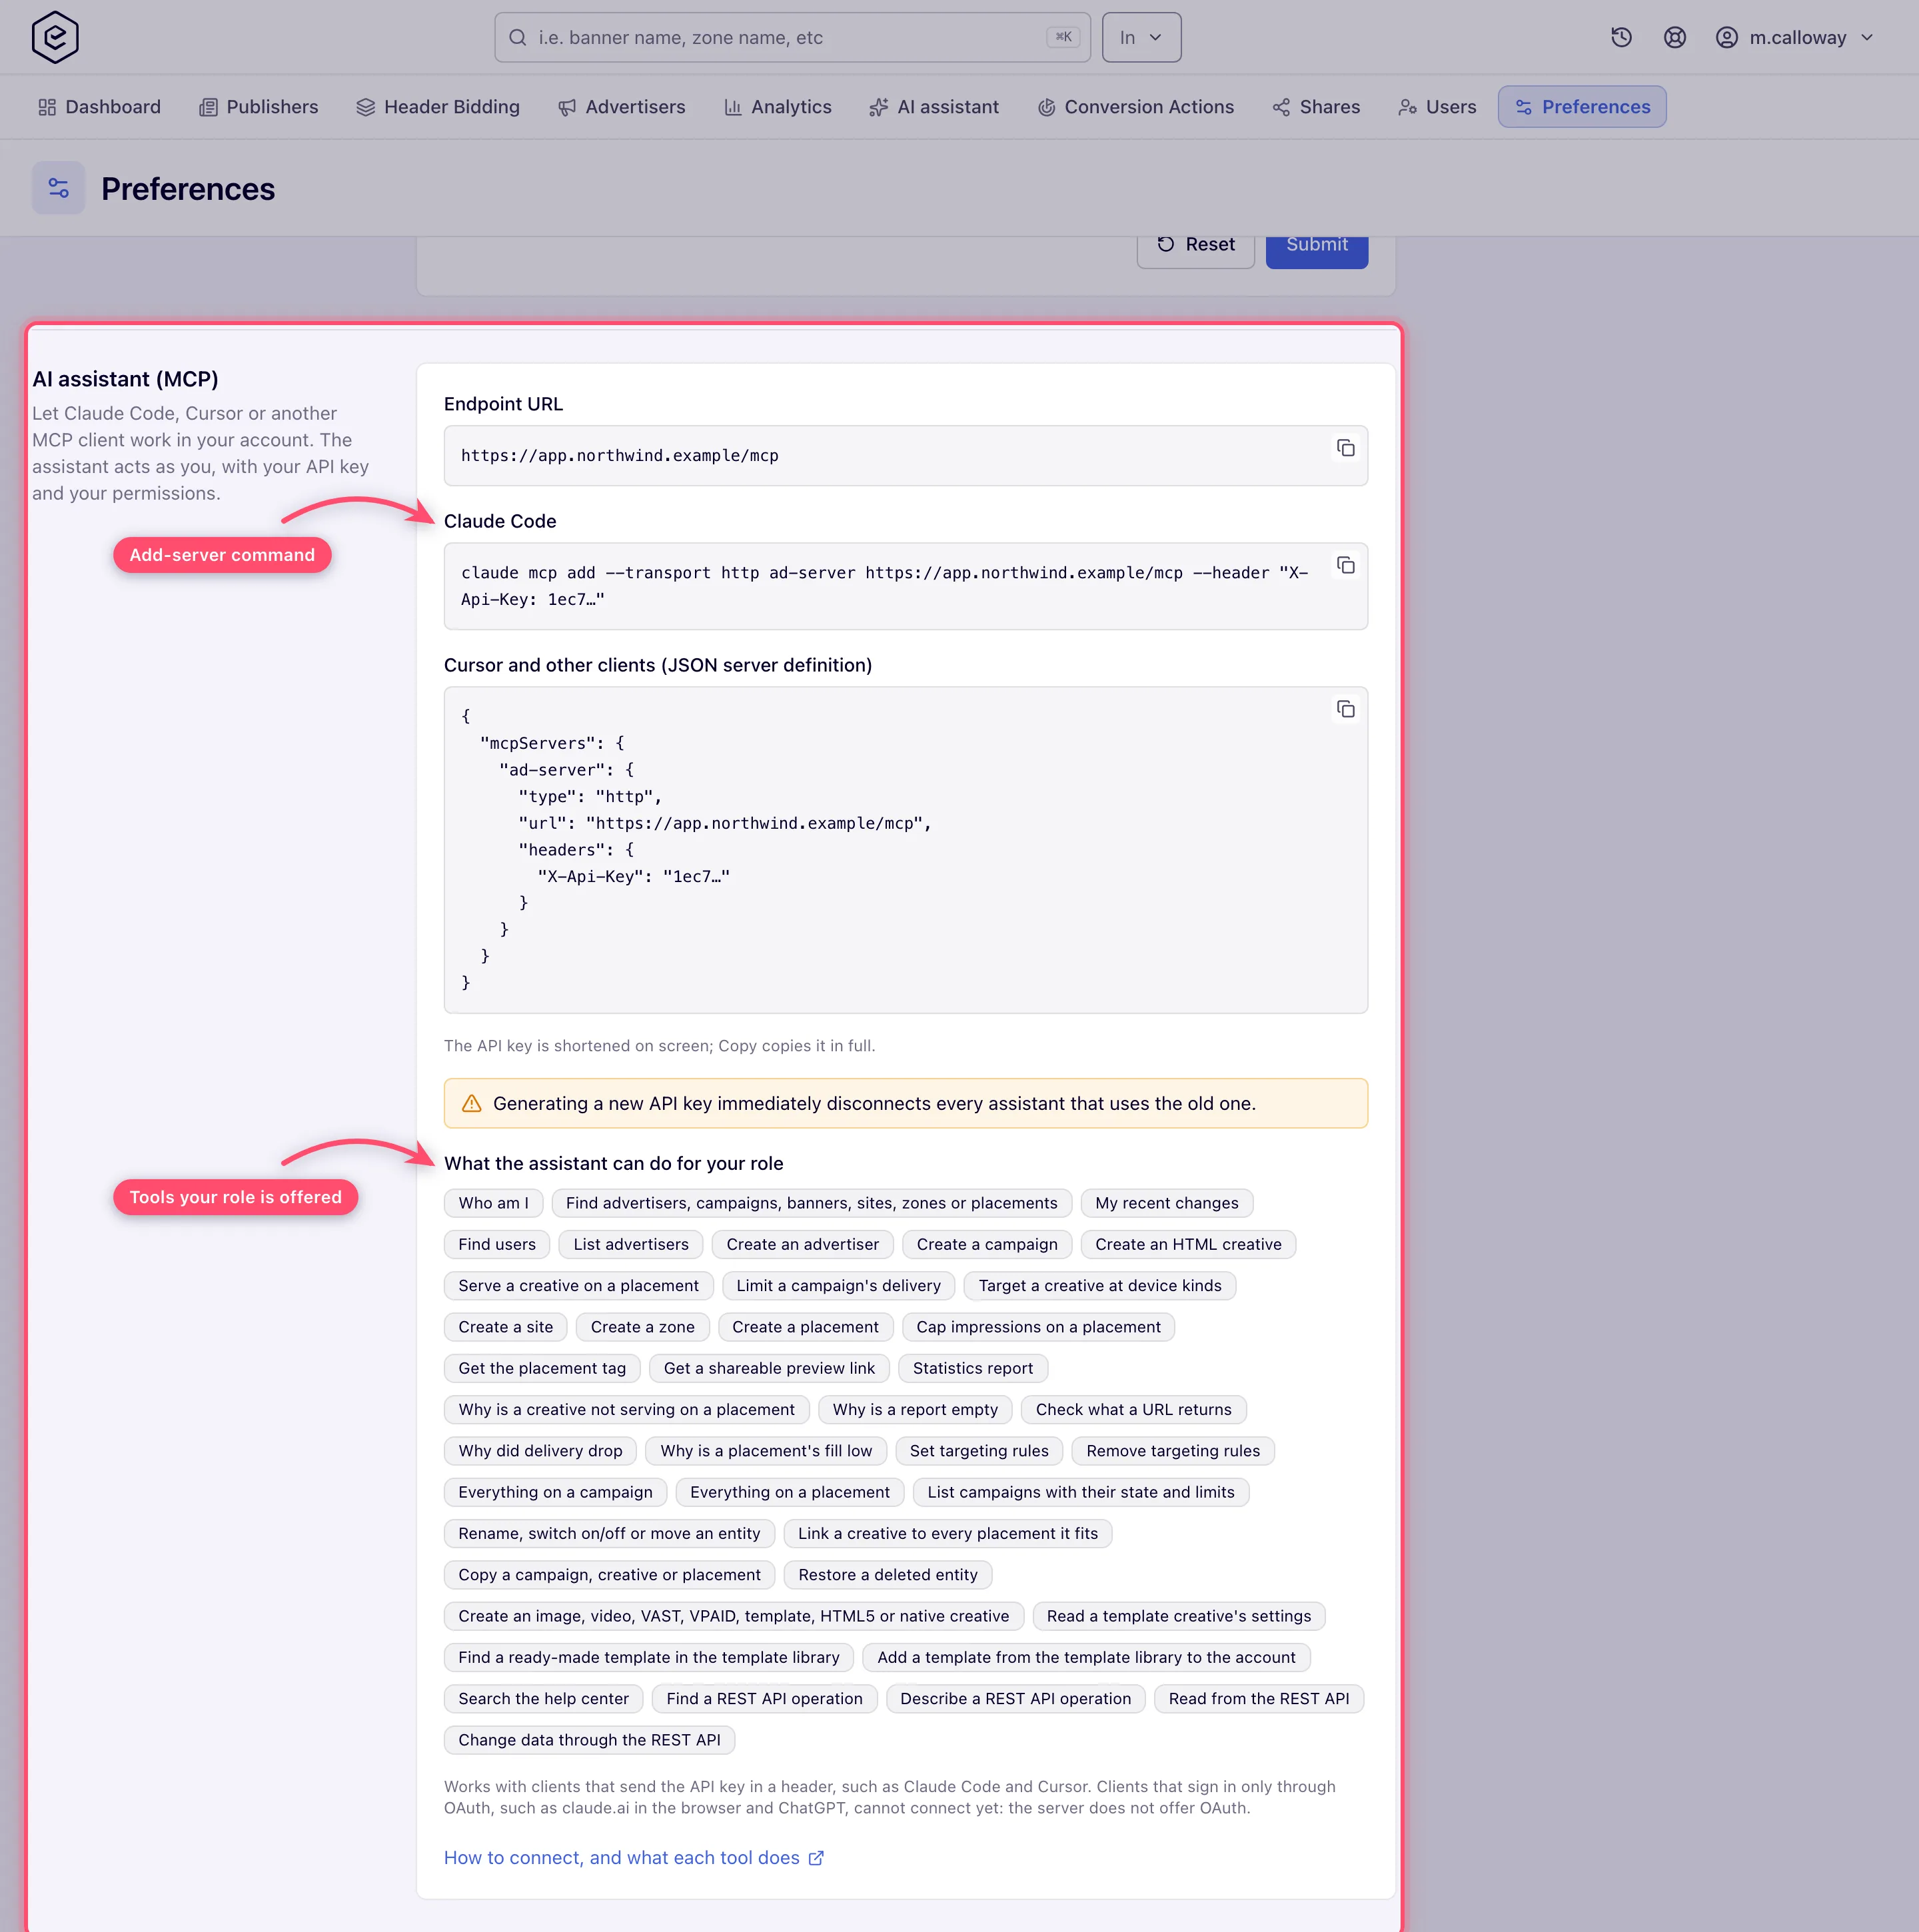Select the Preferences tab
Image resolution: width=1919 pixels, height=1932 pixels.
pos(1582,107)
